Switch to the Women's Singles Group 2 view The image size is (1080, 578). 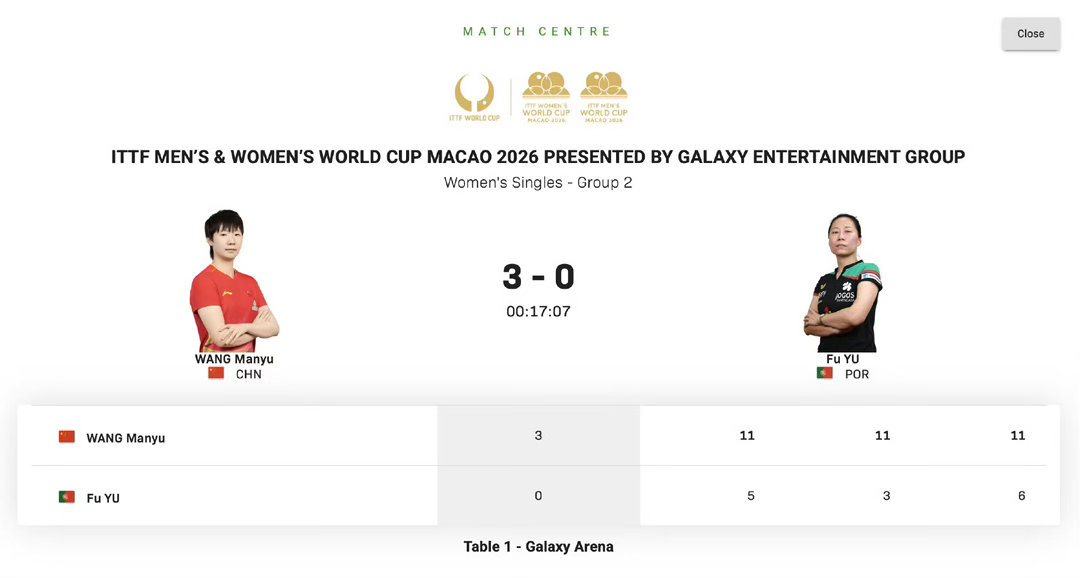[x=537, y=182]
